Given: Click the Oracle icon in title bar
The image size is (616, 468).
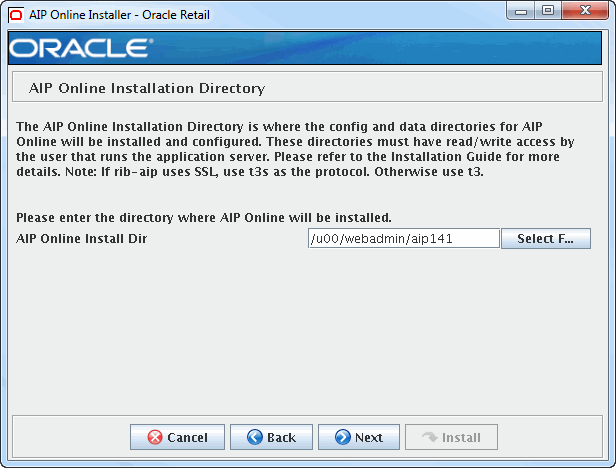Looking at the screenshot, I should (16, 15).
